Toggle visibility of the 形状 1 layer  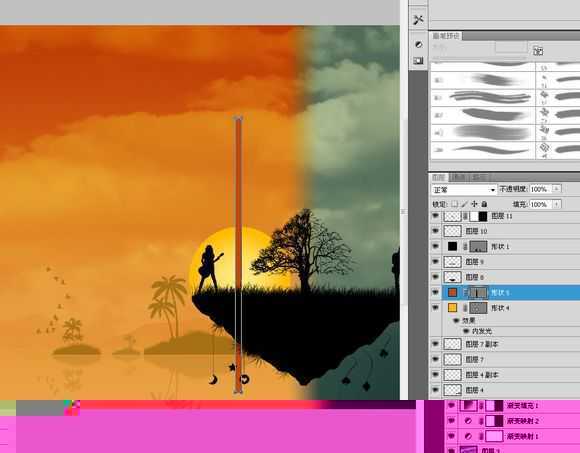coord(436,246)
